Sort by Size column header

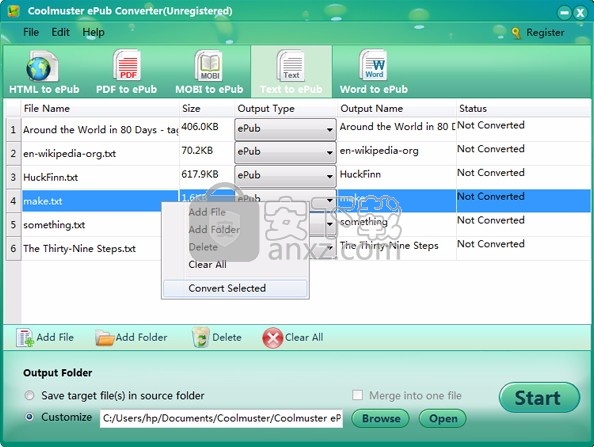[x=207, y=108]
